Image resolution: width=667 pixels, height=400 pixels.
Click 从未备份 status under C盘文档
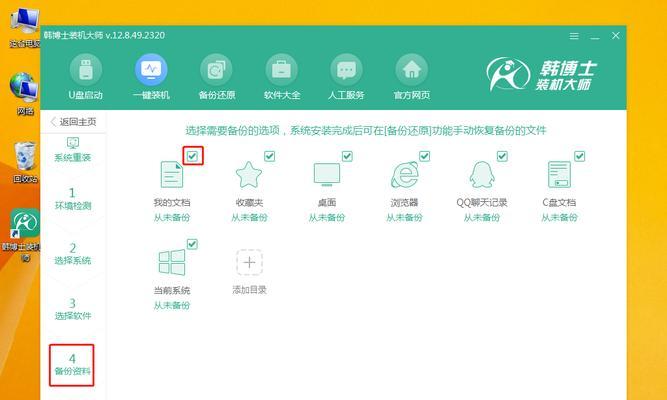(559, 217)
